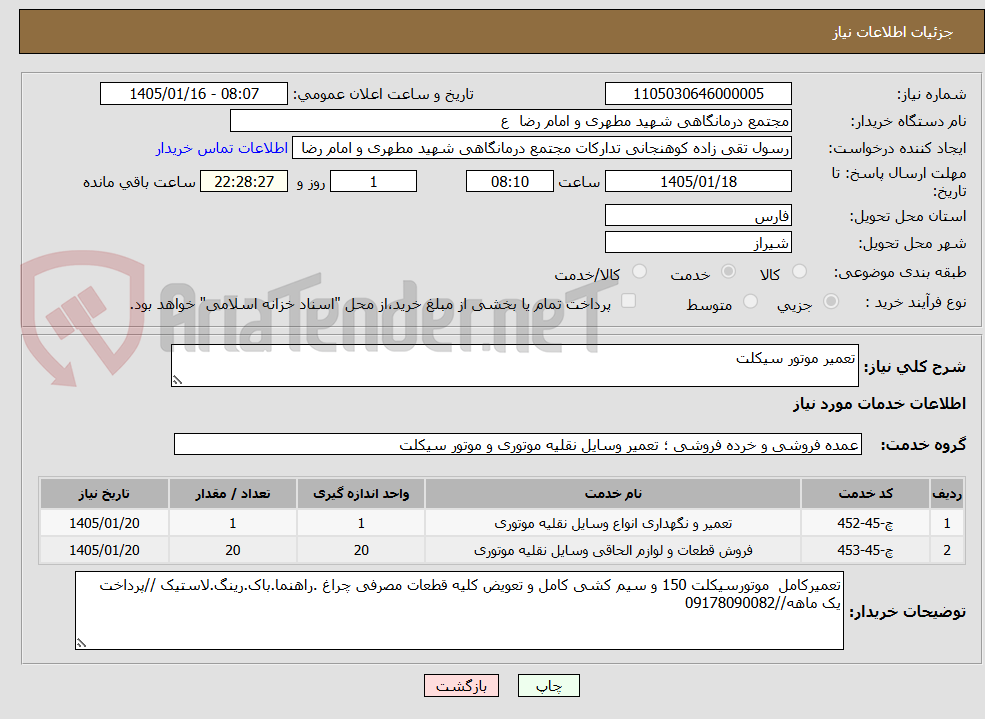Select the متوسط purchase type radio

(x=750, y=301)
